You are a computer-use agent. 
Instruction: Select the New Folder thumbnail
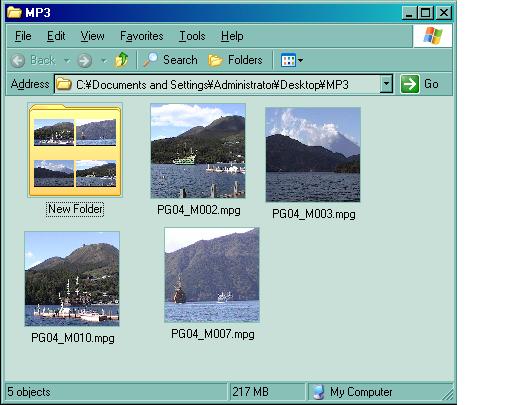coord(75,150)
